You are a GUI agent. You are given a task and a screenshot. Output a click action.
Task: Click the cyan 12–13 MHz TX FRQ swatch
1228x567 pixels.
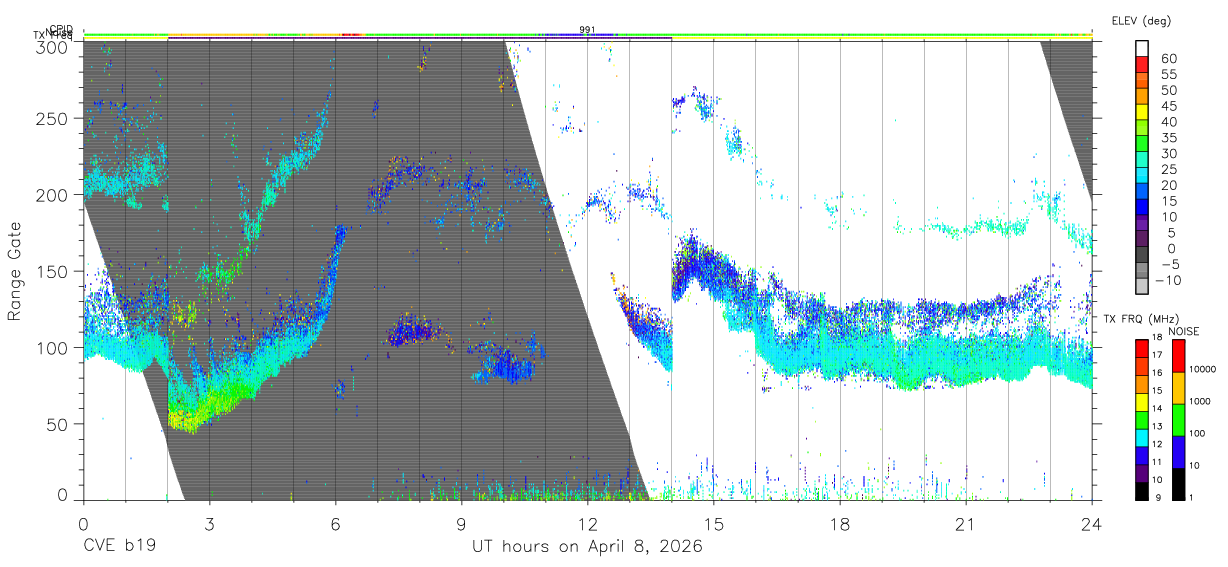click(x=1144, y=437)
